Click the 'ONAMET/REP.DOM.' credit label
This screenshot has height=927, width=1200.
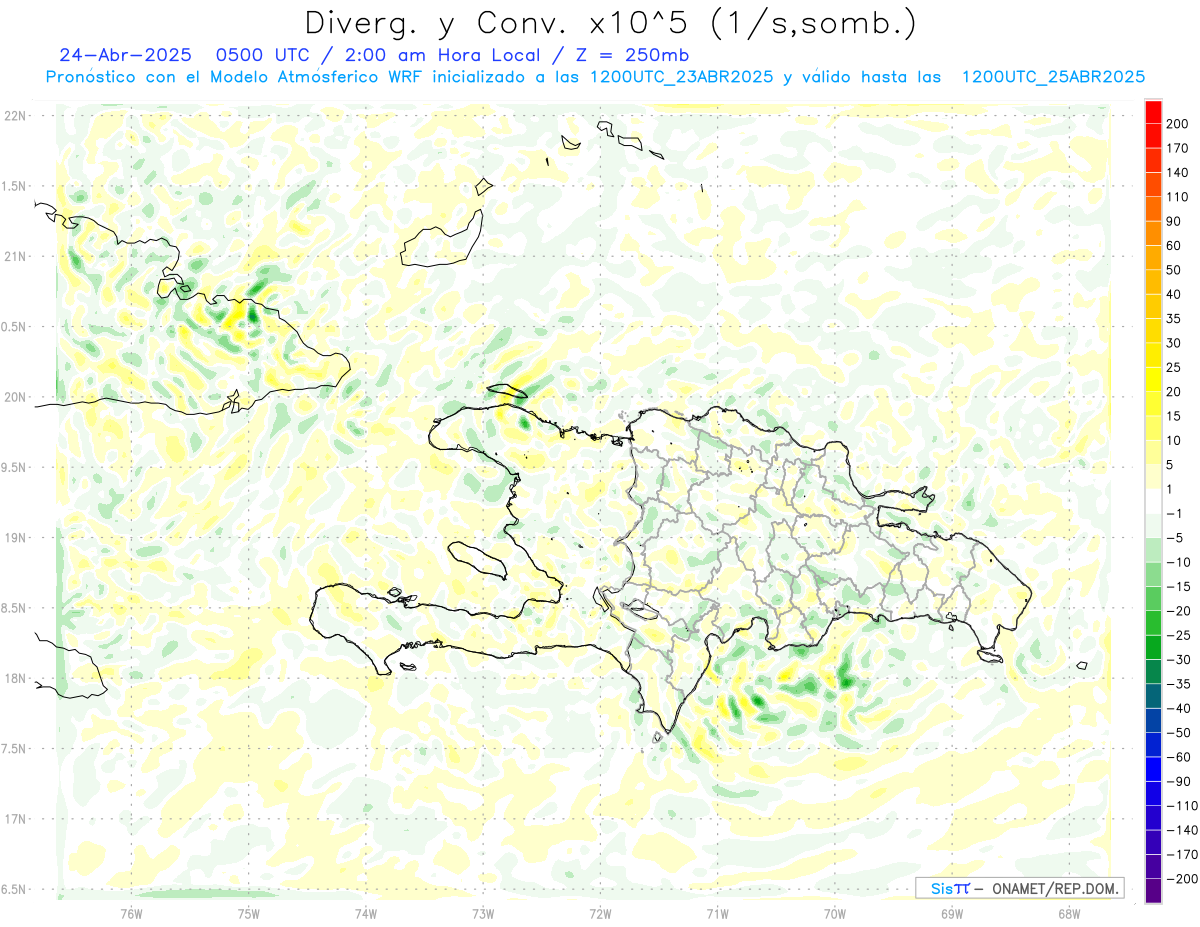(1055, 888)
